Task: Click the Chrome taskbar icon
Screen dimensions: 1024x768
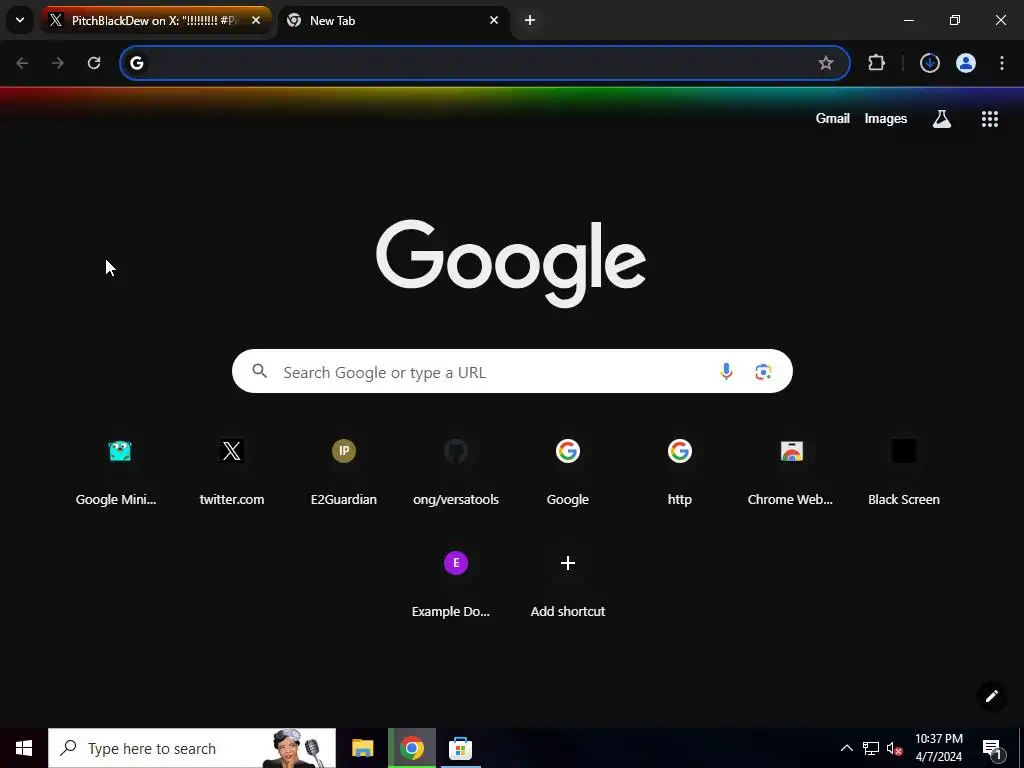Action: click(411, 748)
